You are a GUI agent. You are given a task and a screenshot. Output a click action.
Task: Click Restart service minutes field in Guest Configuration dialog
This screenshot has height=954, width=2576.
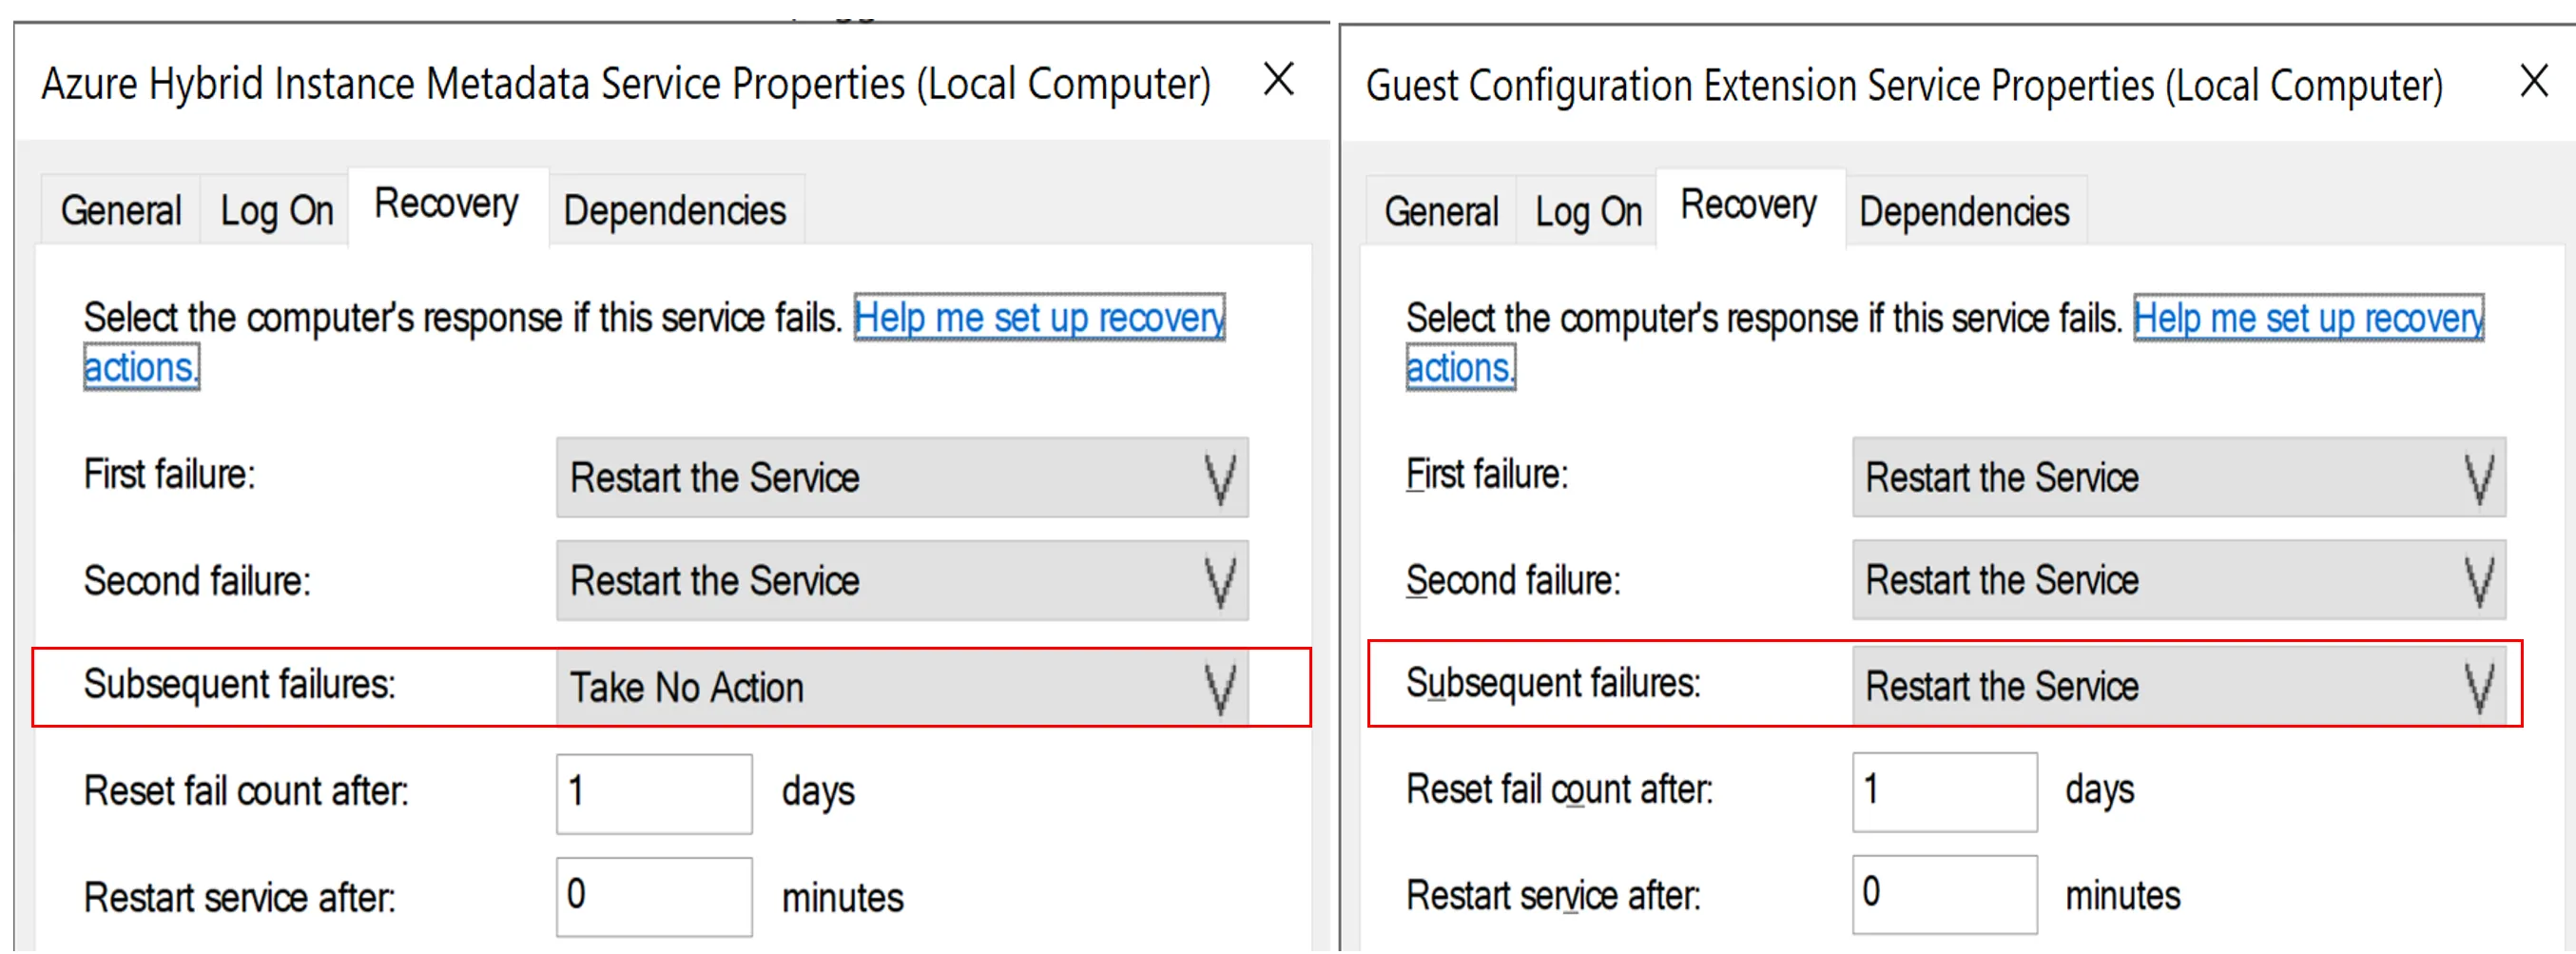[x=1944, y=895]
